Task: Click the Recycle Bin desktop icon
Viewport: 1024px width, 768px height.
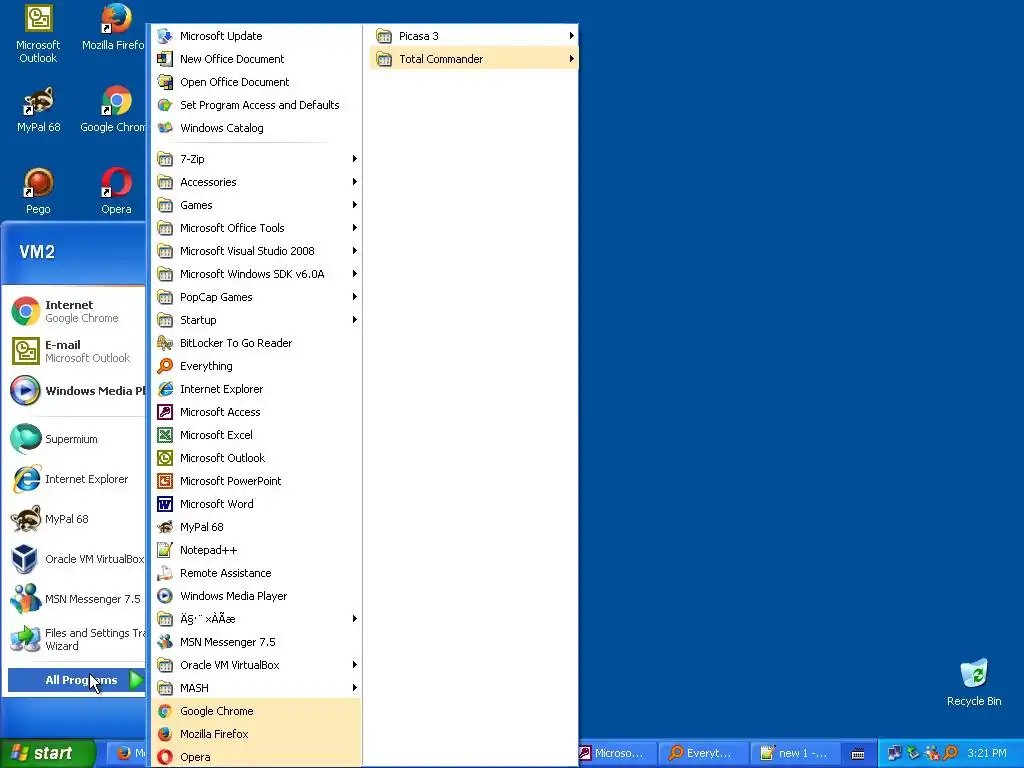Action: [974, 682]
